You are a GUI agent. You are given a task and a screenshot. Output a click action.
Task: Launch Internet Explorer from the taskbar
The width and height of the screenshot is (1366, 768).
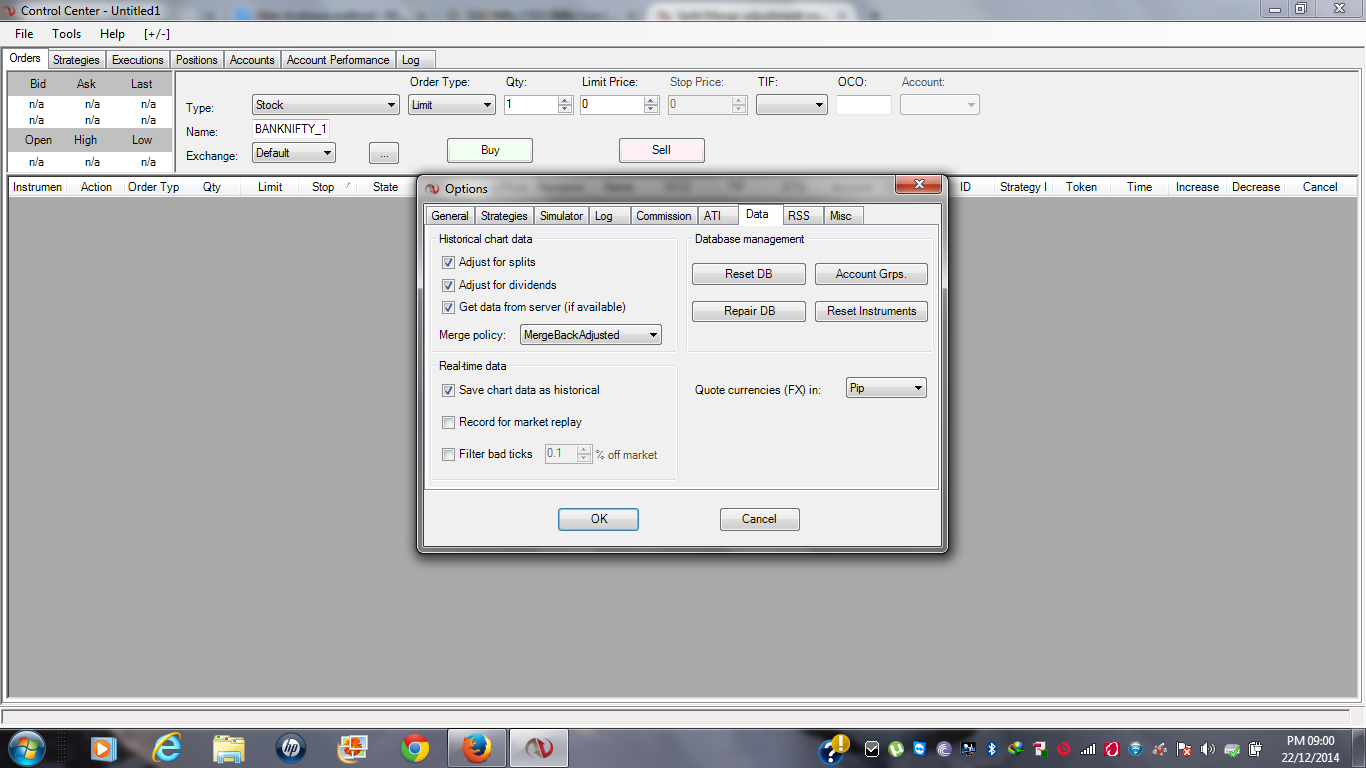click(x=166, y=748)
